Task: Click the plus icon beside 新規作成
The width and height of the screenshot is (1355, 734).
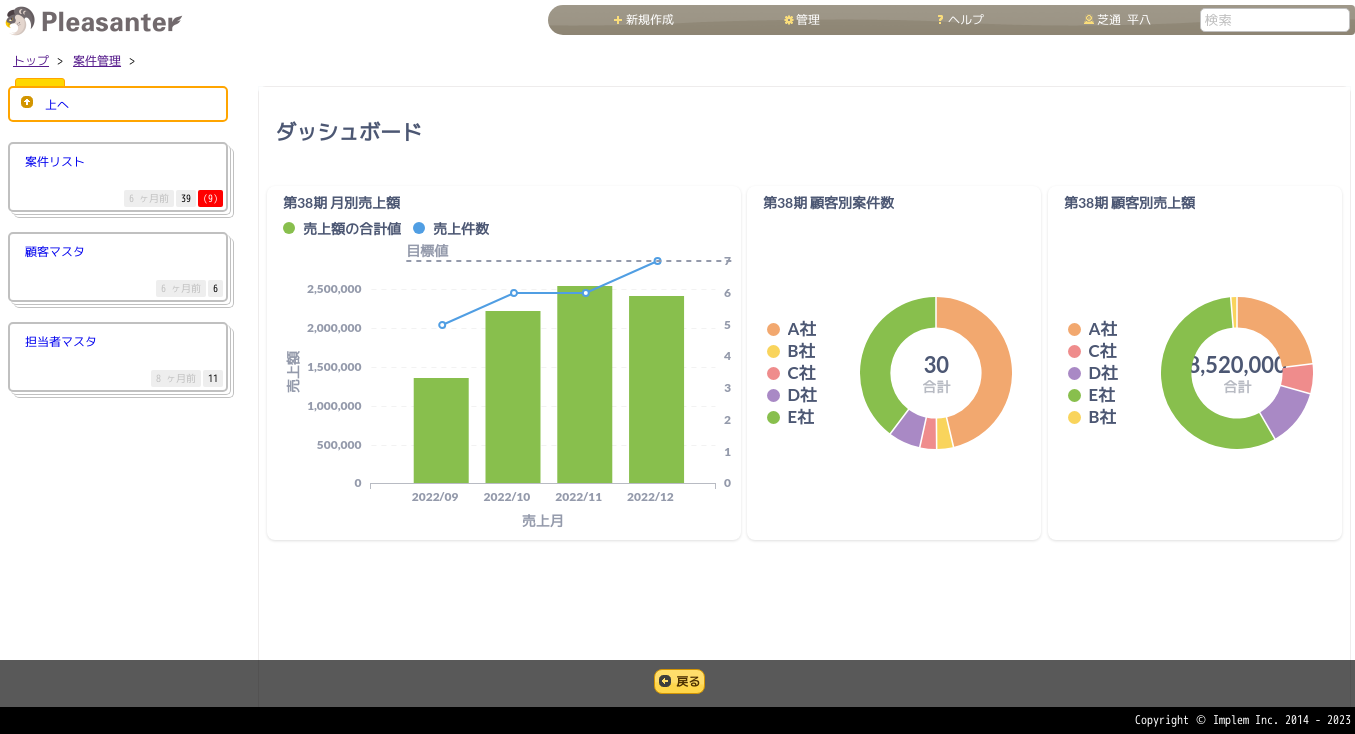Action: pos(618,20)
